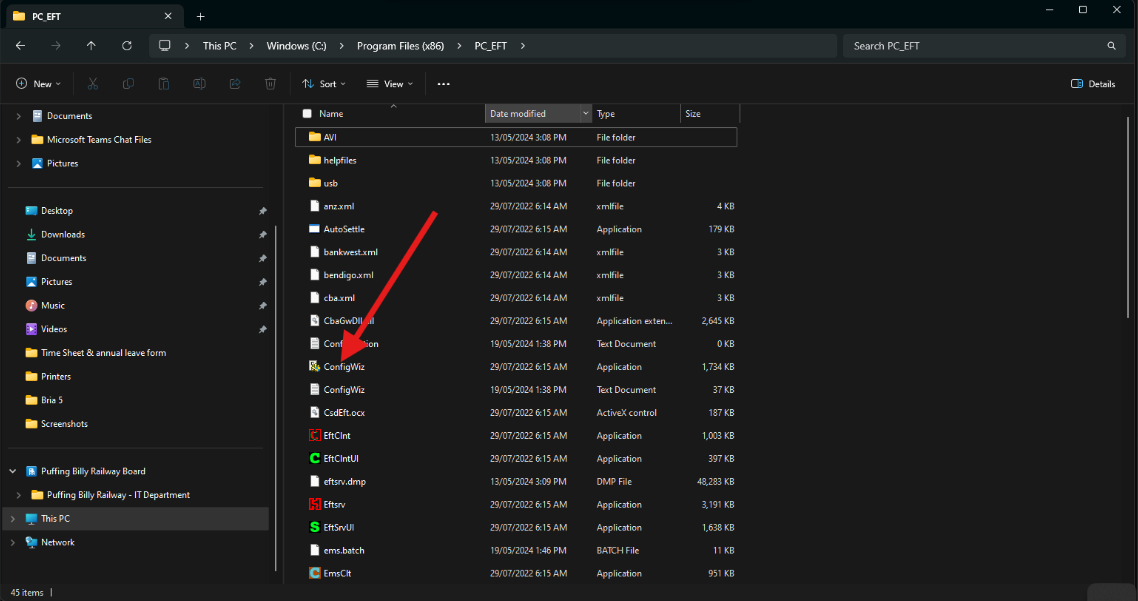Open the ConfigWiz application icon
The height and width of the screenshot is (601, 1138).
(x=314, y=367)
